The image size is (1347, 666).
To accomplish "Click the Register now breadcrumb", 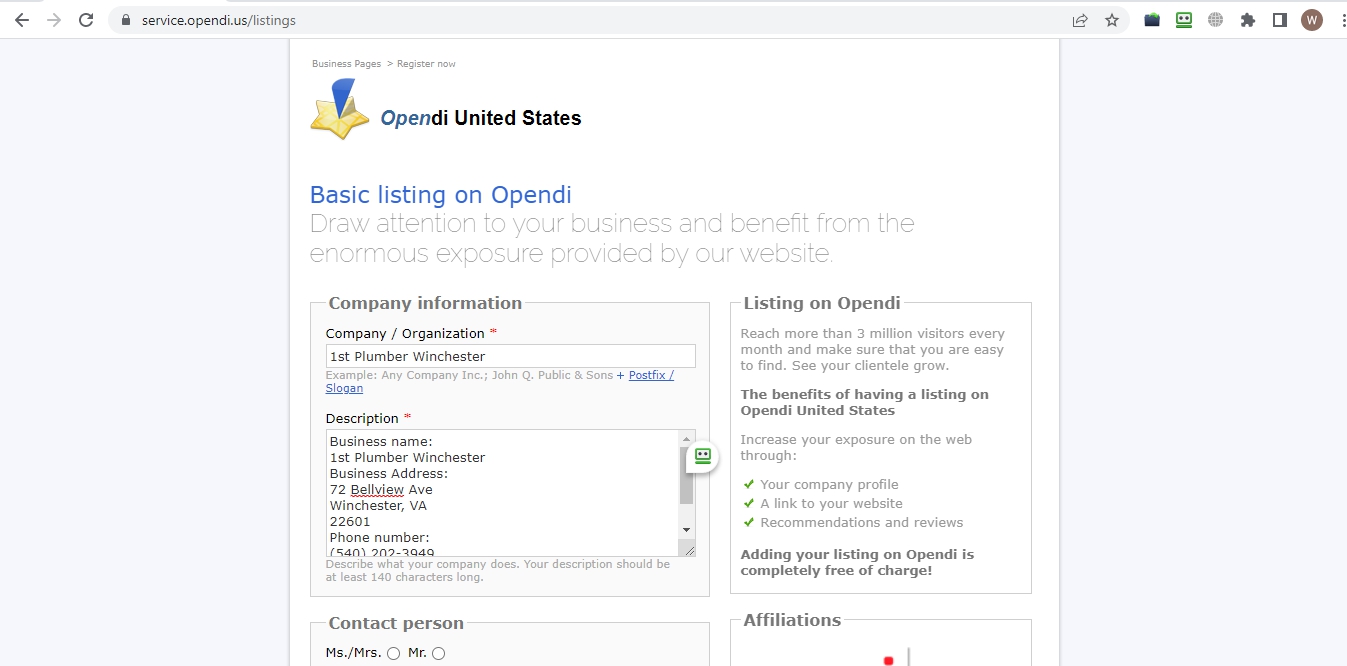I will click(426, 64).
